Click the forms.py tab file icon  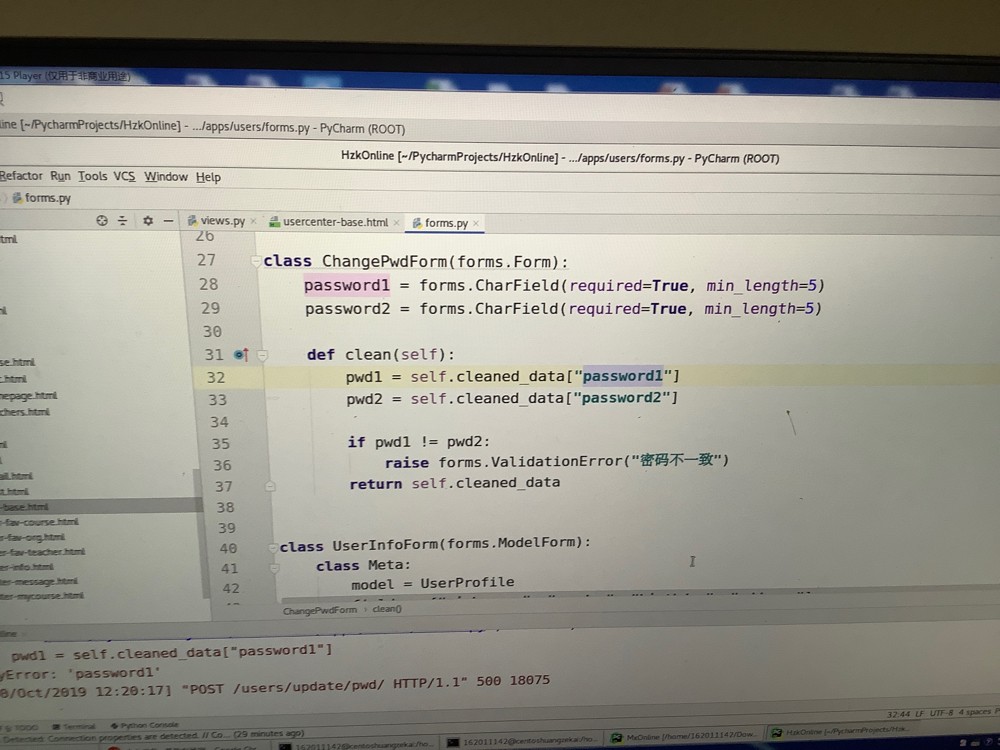coord(417,223)
